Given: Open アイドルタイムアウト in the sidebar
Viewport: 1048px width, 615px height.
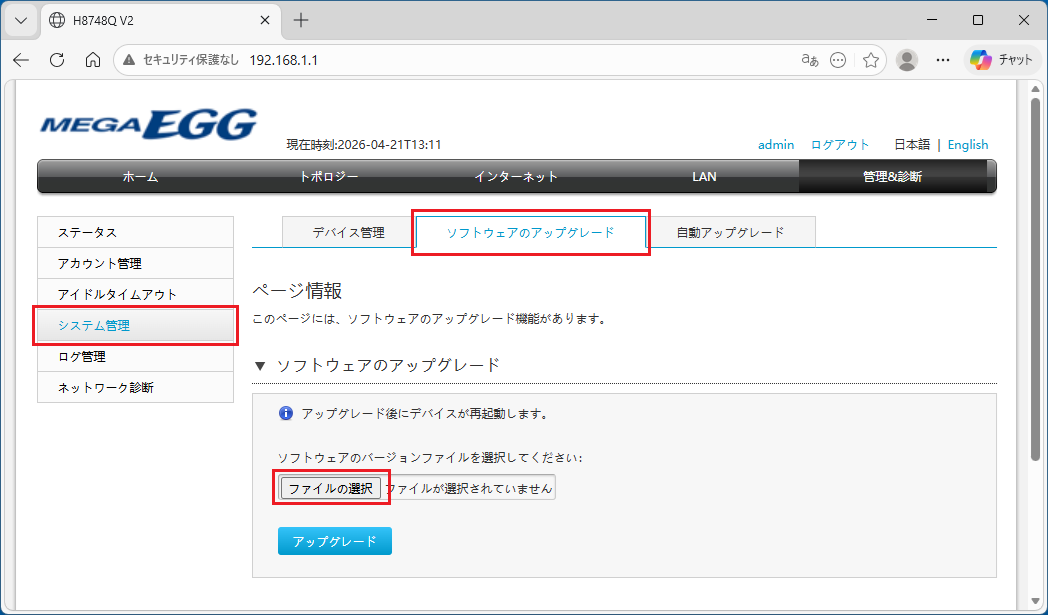Looking at the screenshot, I should [136, 294].
